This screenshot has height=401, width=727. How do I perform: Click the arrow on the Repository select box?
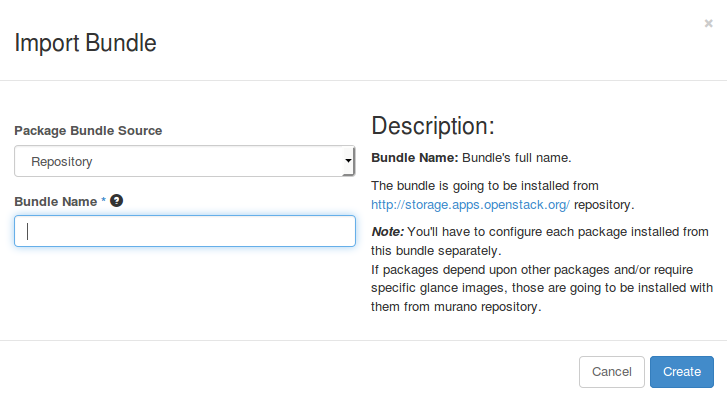[x=347, y=160]
